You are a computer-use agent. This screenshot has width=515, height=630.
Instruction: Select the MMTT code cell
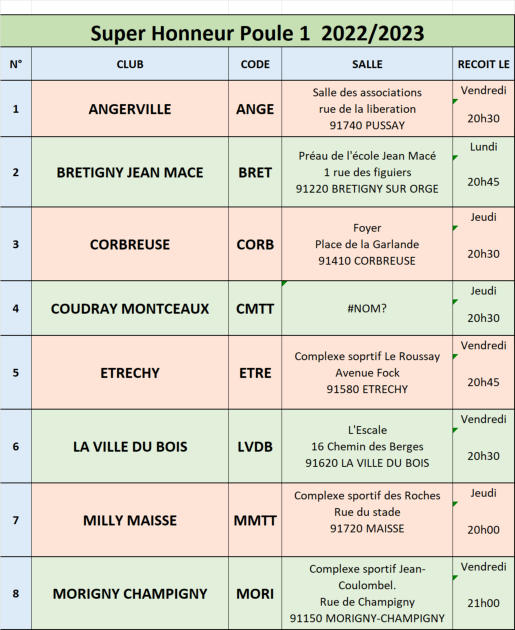(x=255, y=520)
